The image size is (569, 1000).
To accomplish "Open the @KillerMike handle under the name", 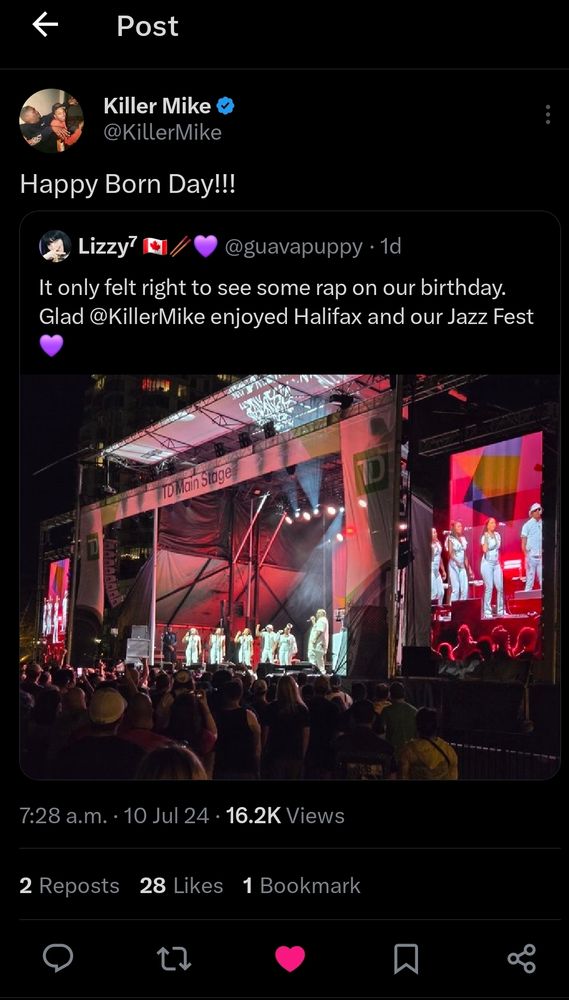I will (x=163, y=133).
